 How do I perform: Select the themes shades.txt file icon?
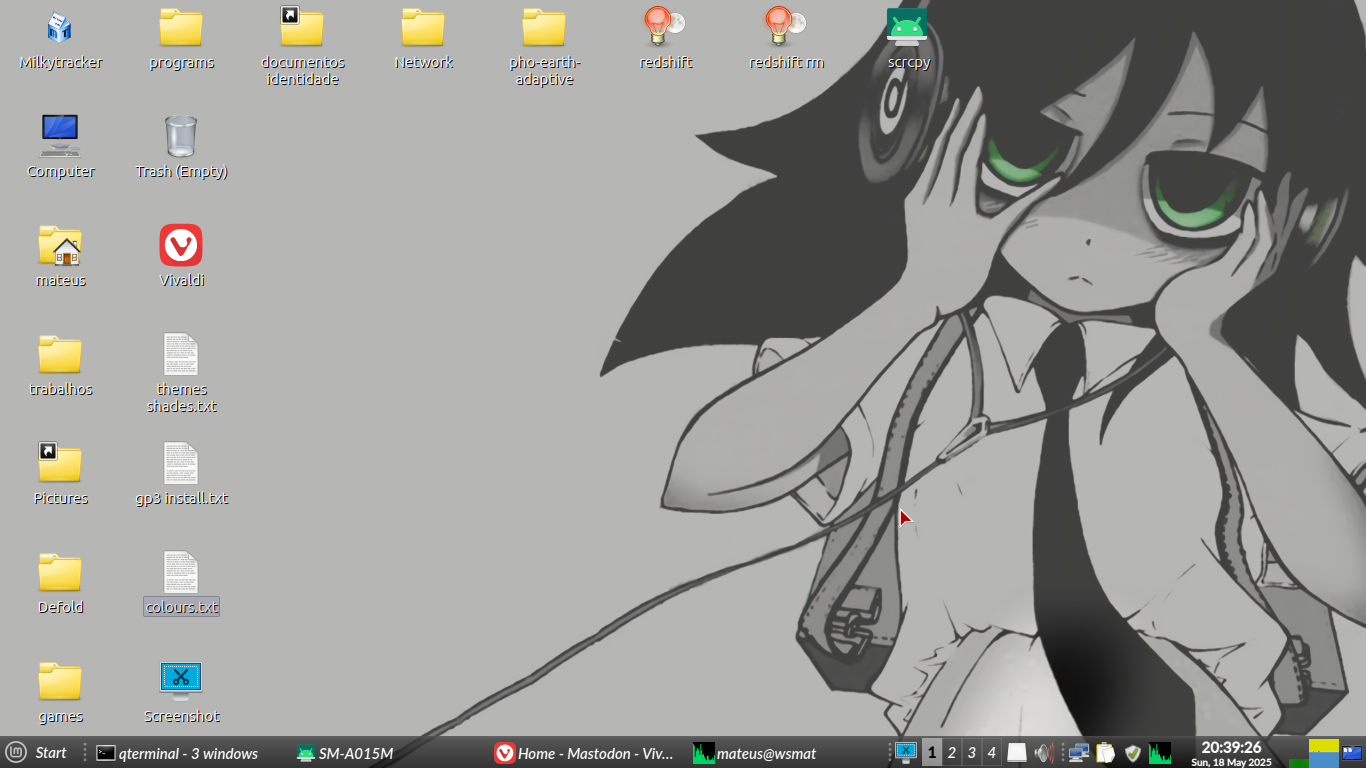[181, 354]
